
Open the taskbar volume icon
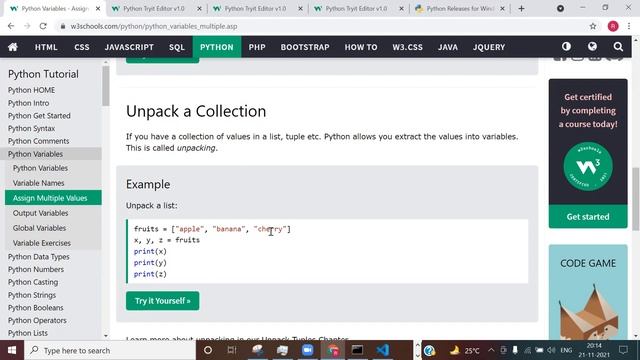click(551, 350)
